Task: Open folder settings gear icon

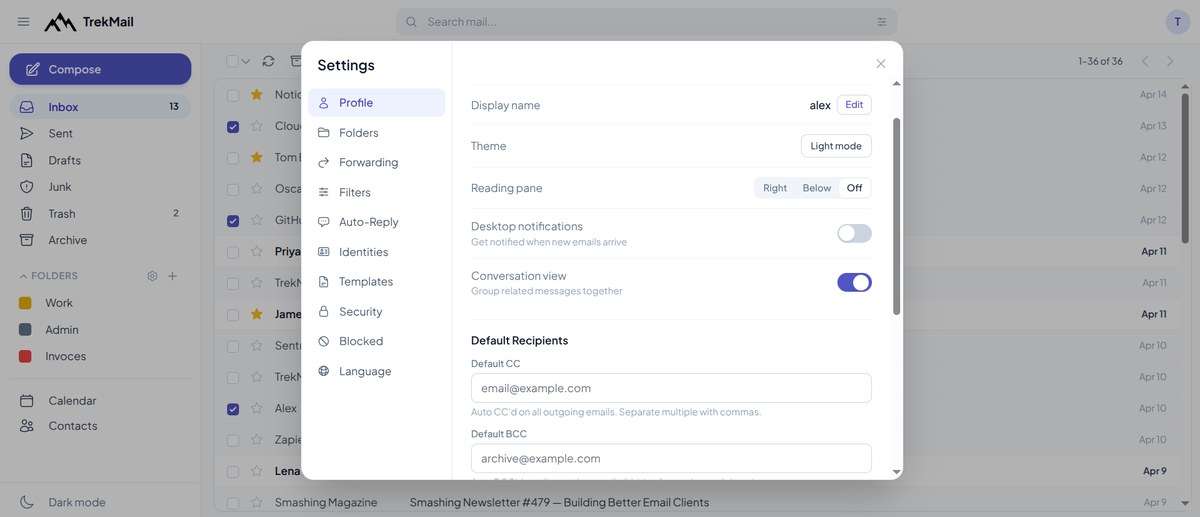Action: coord(152,276)
